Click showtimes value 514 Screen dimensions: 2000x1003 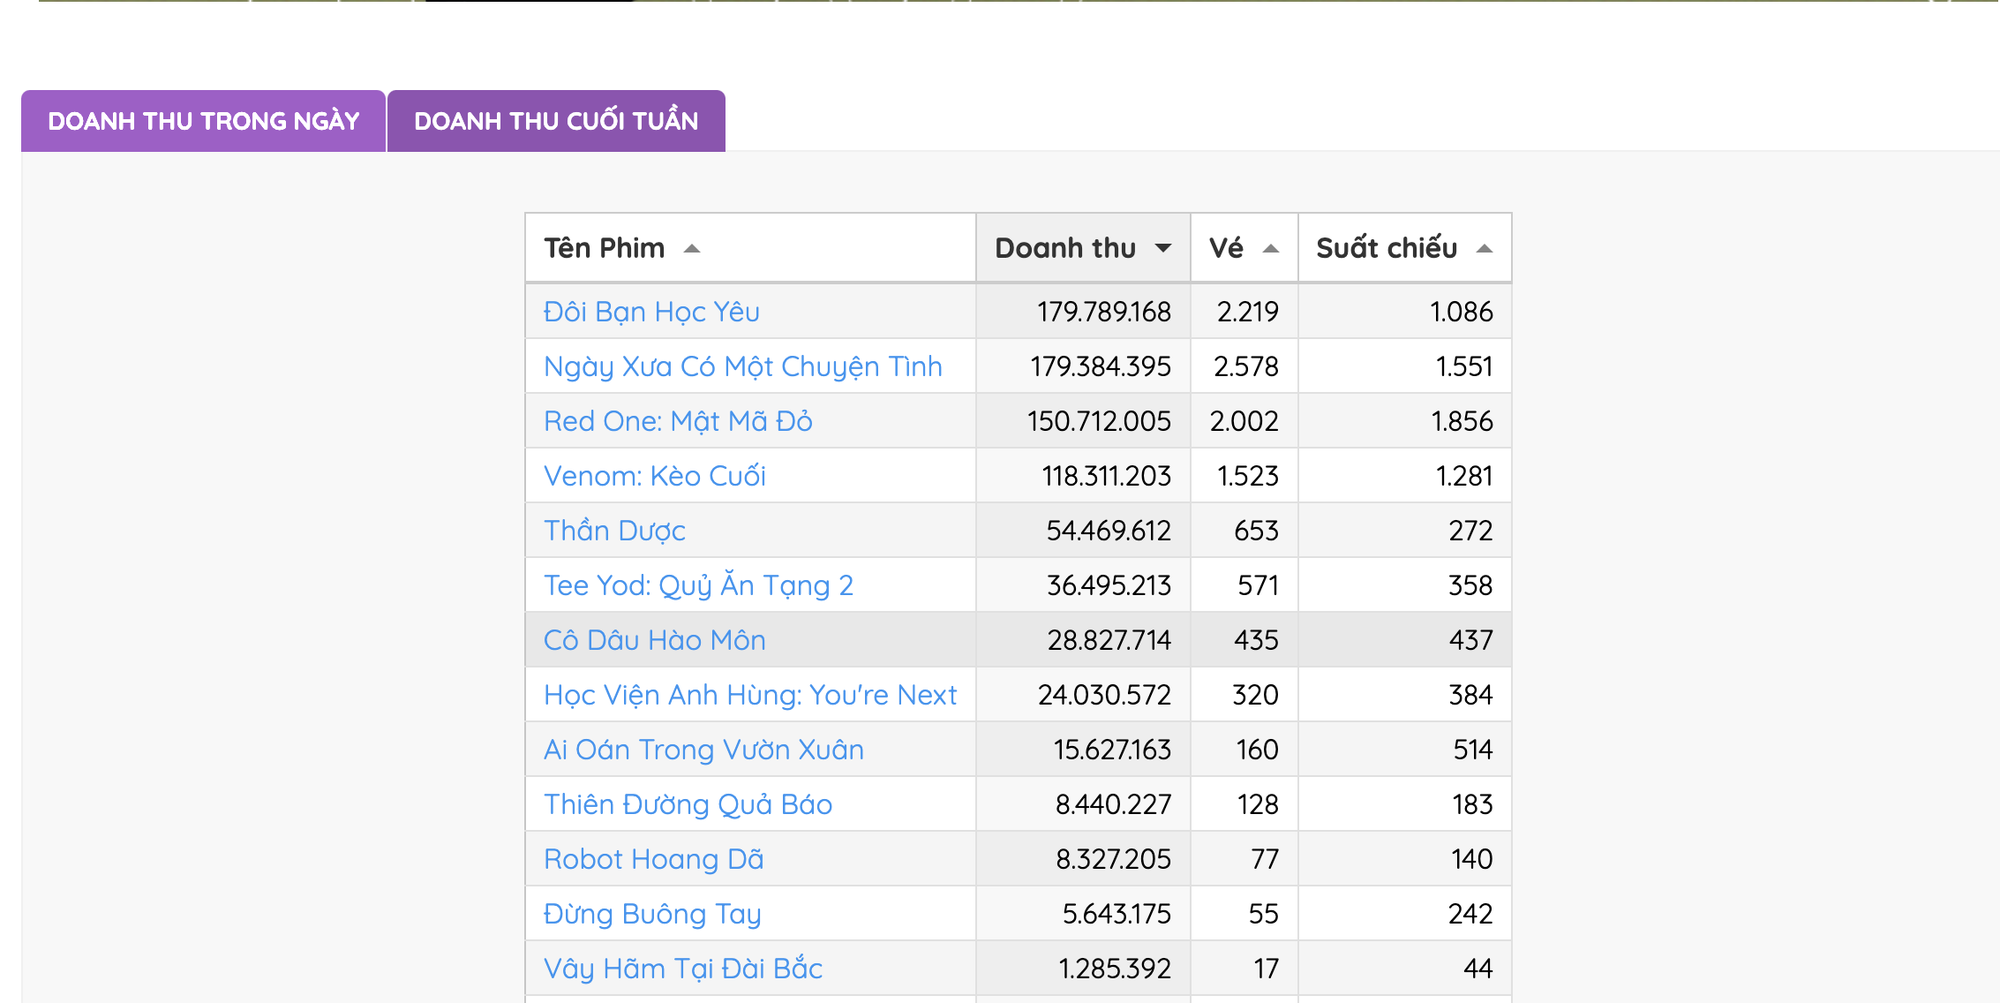(x=1473, y=750)
